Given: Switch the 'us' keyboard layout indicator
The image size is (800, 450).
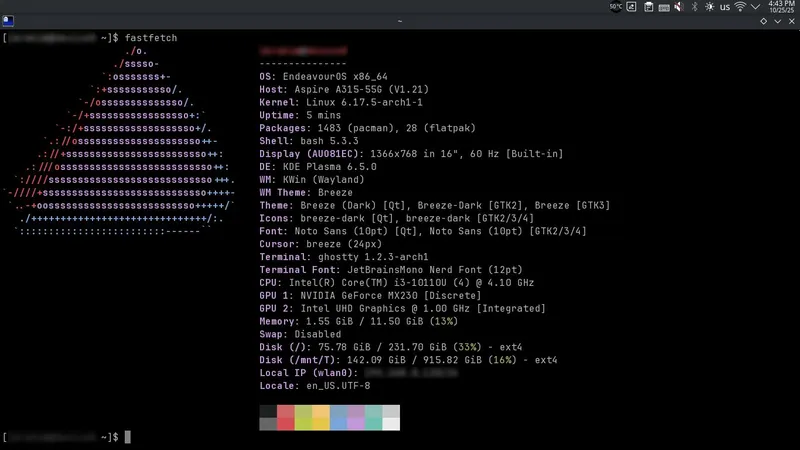Looking at the screenshot, I should pyautogui.click(x=724, y=7).
